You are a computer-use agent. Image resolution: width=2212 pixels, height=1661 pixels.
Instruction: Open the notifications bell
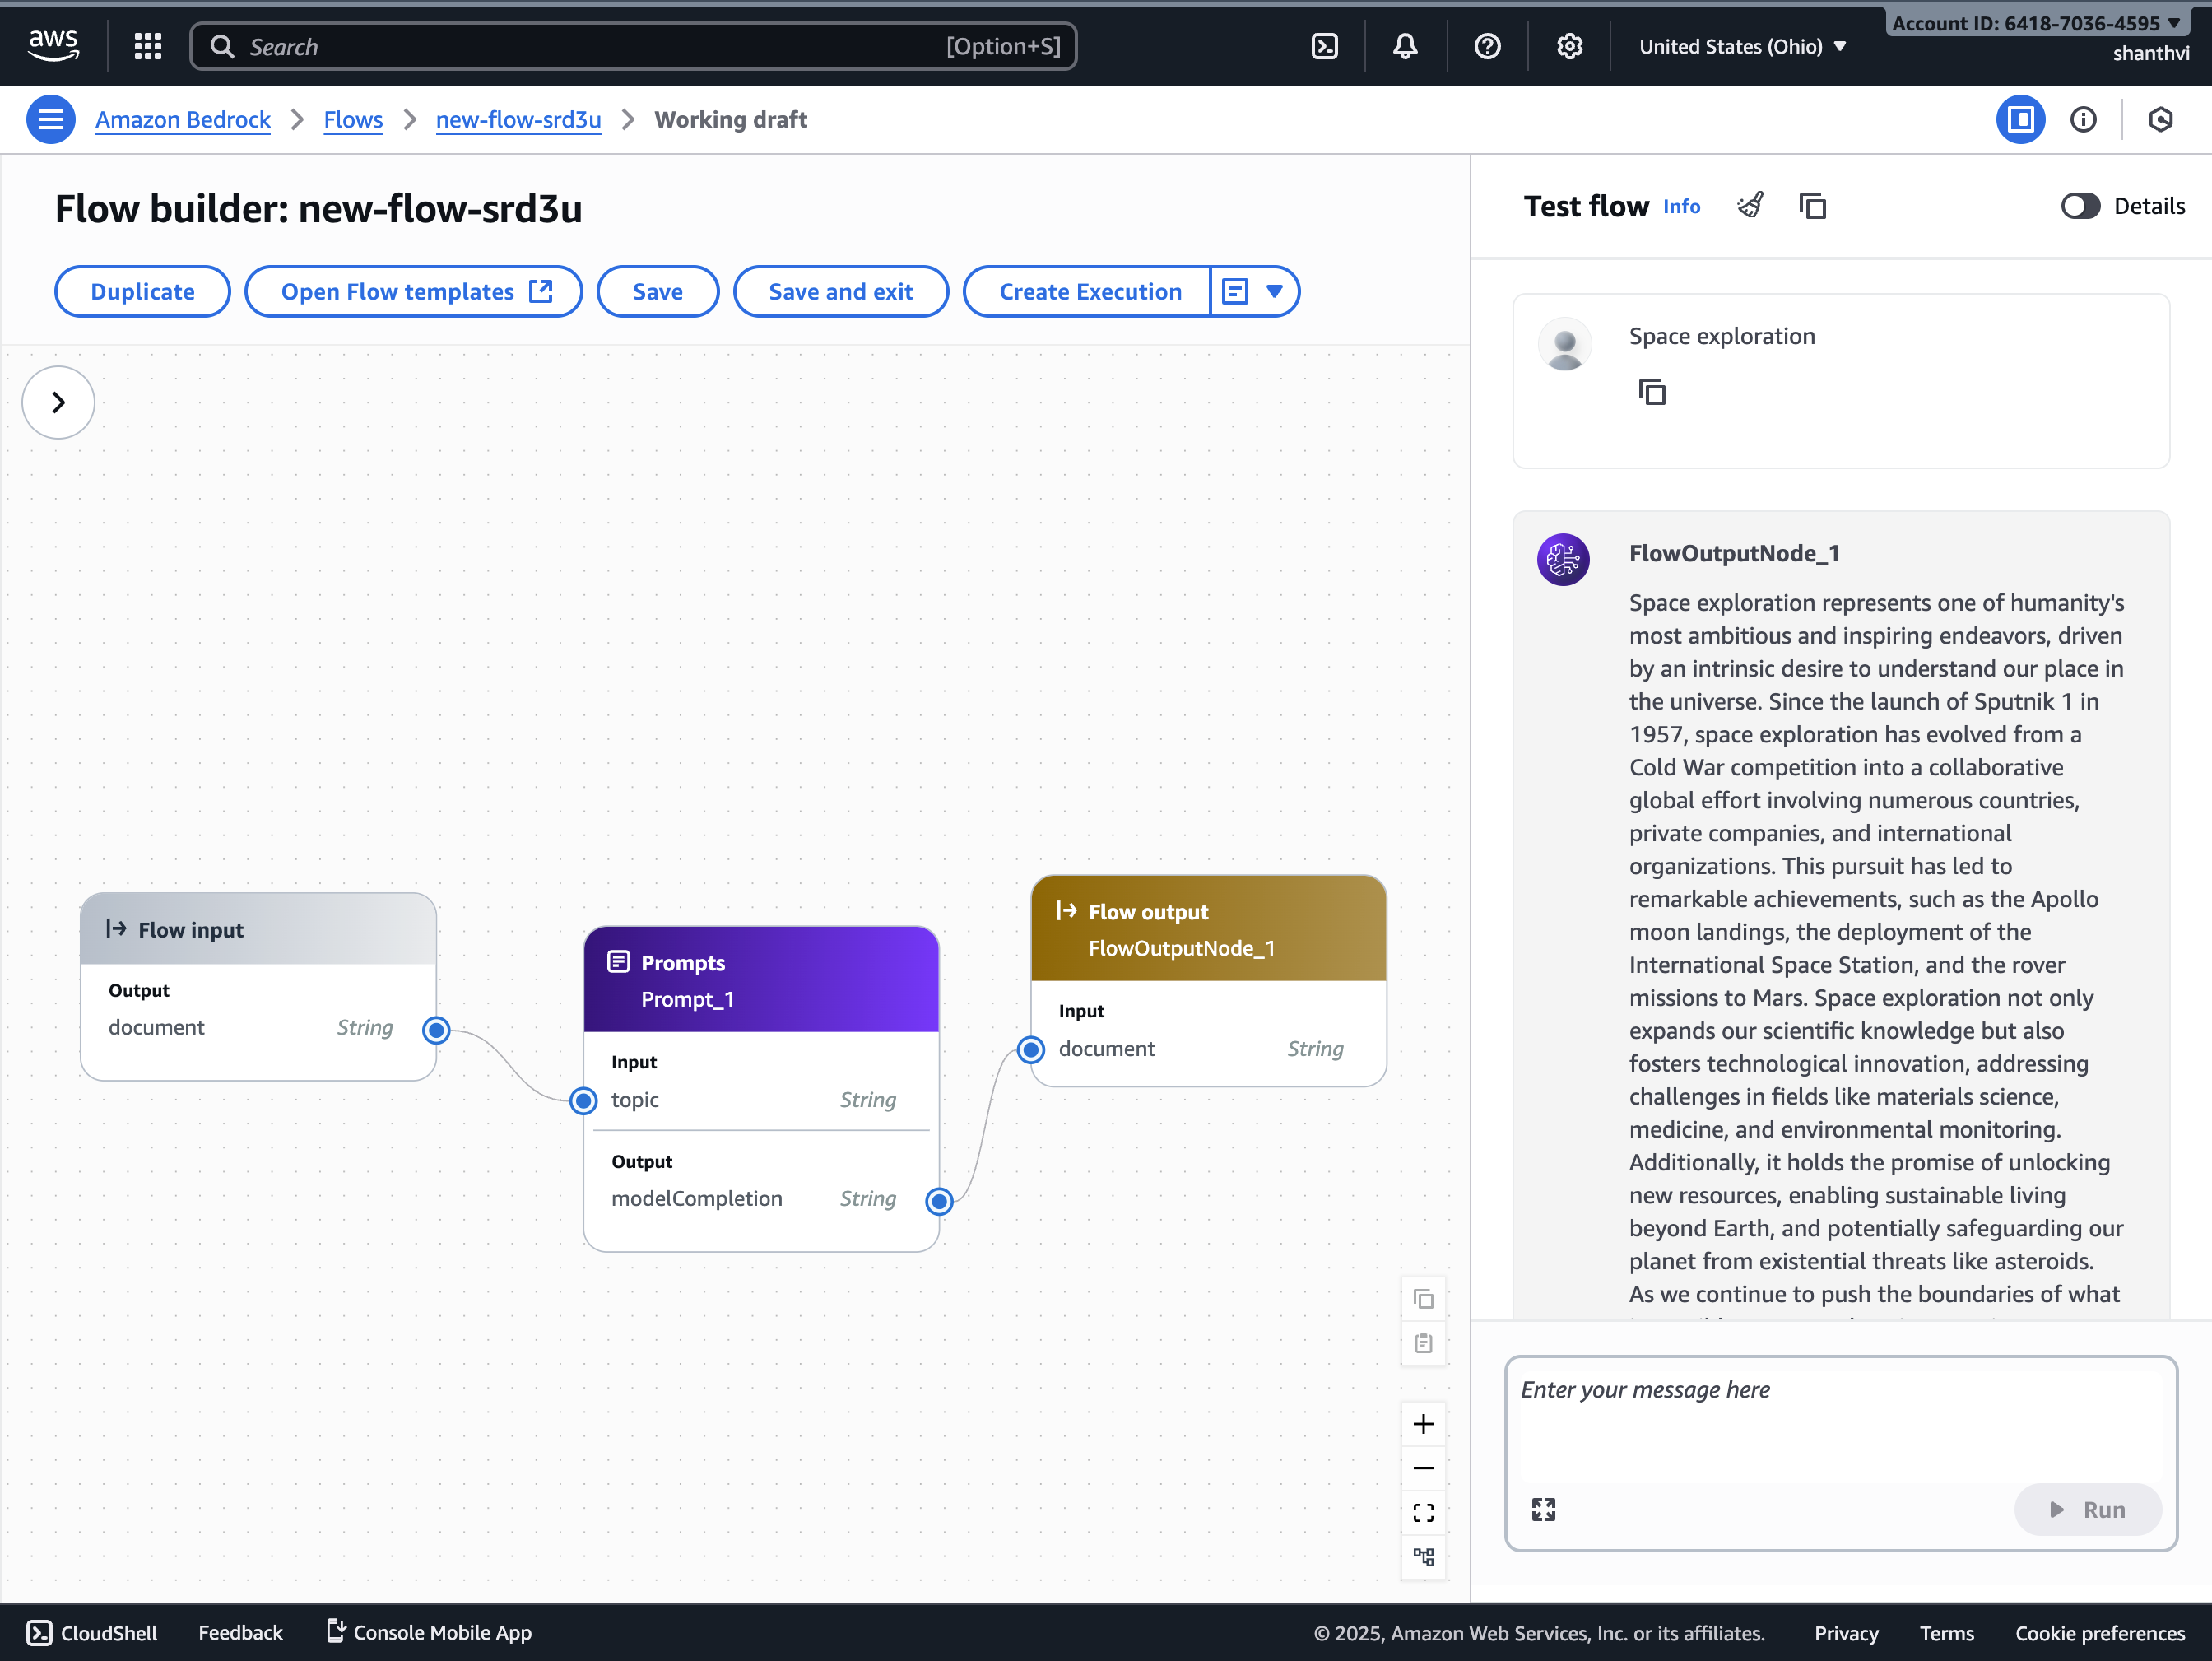click(1405, 46)
